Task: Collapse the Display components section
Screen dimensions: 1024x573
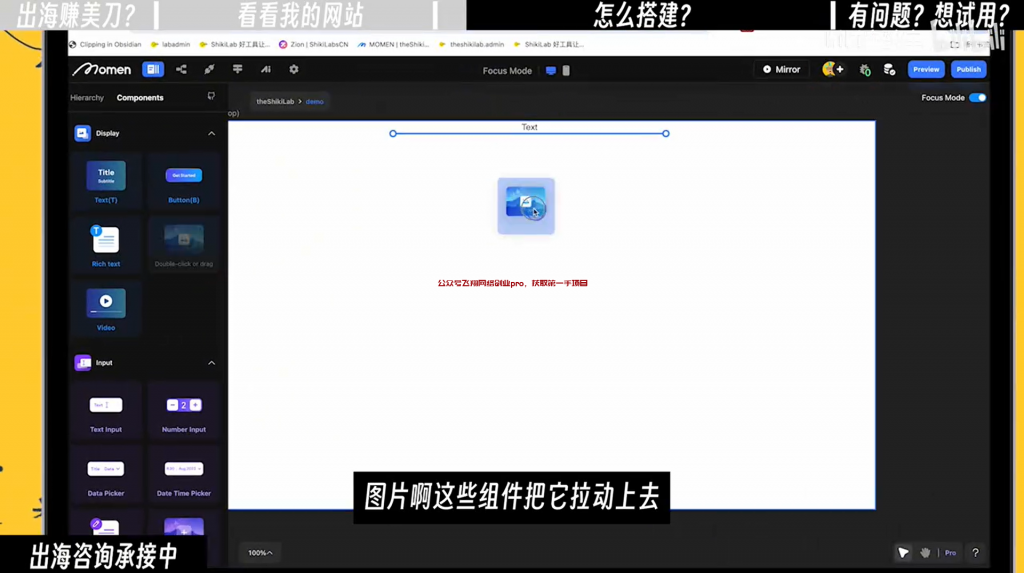Action: pos(212,133)
